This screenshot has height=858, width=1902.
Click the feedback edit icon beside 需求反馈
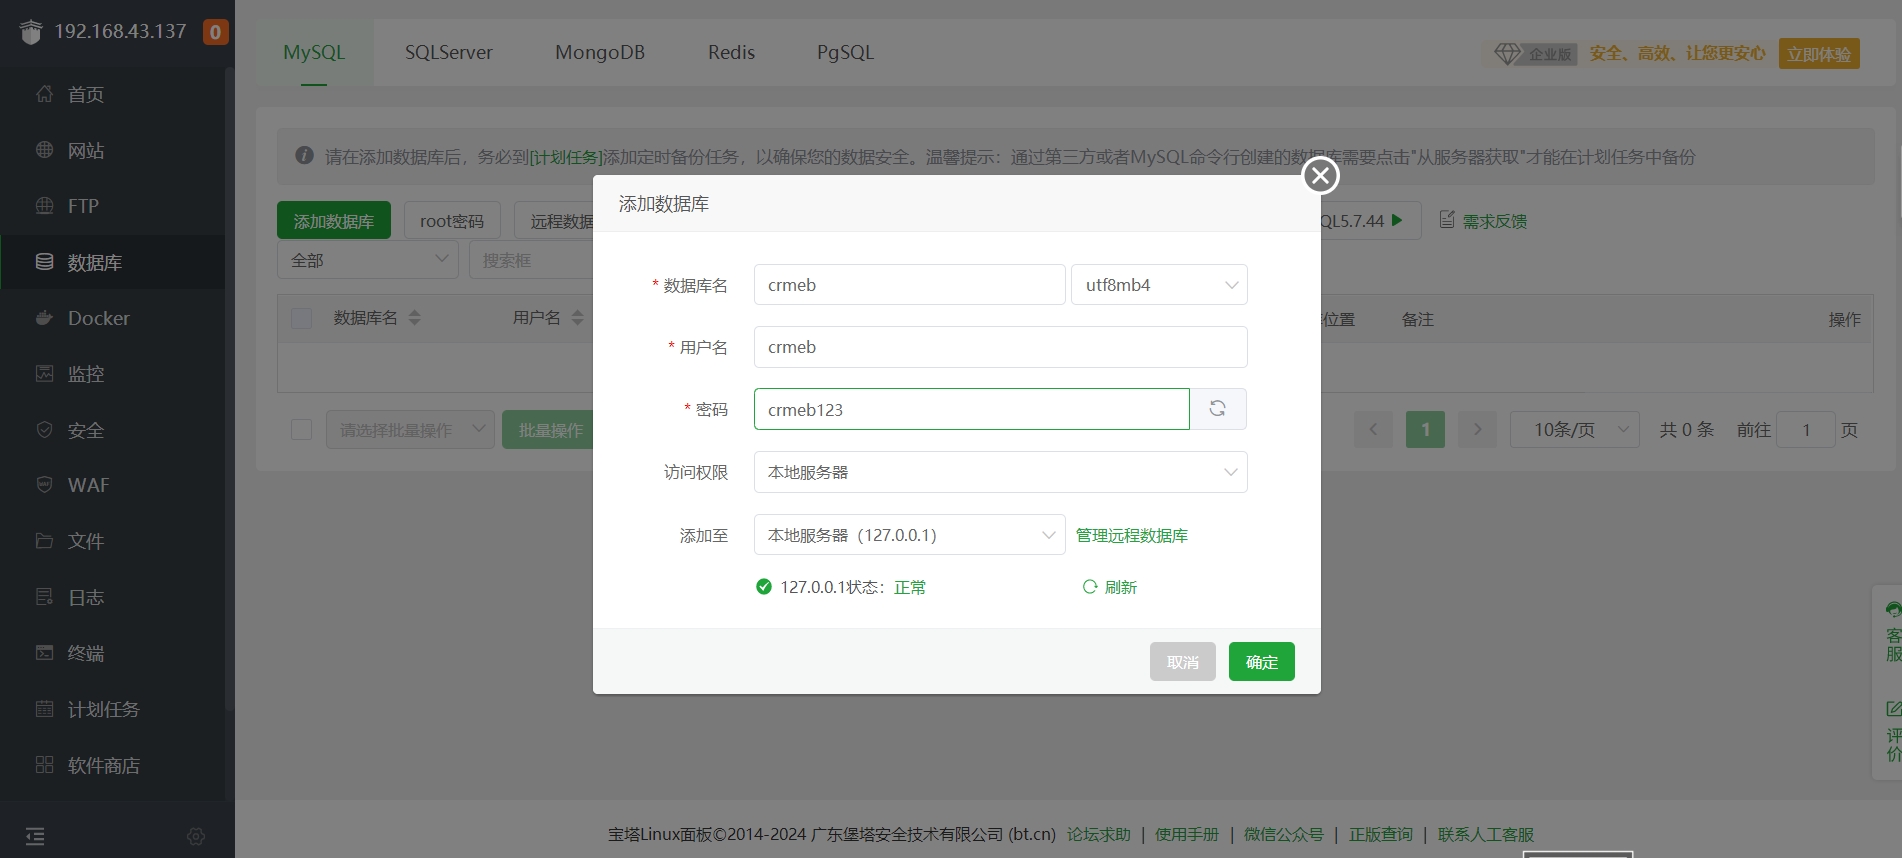[1447, 220]
